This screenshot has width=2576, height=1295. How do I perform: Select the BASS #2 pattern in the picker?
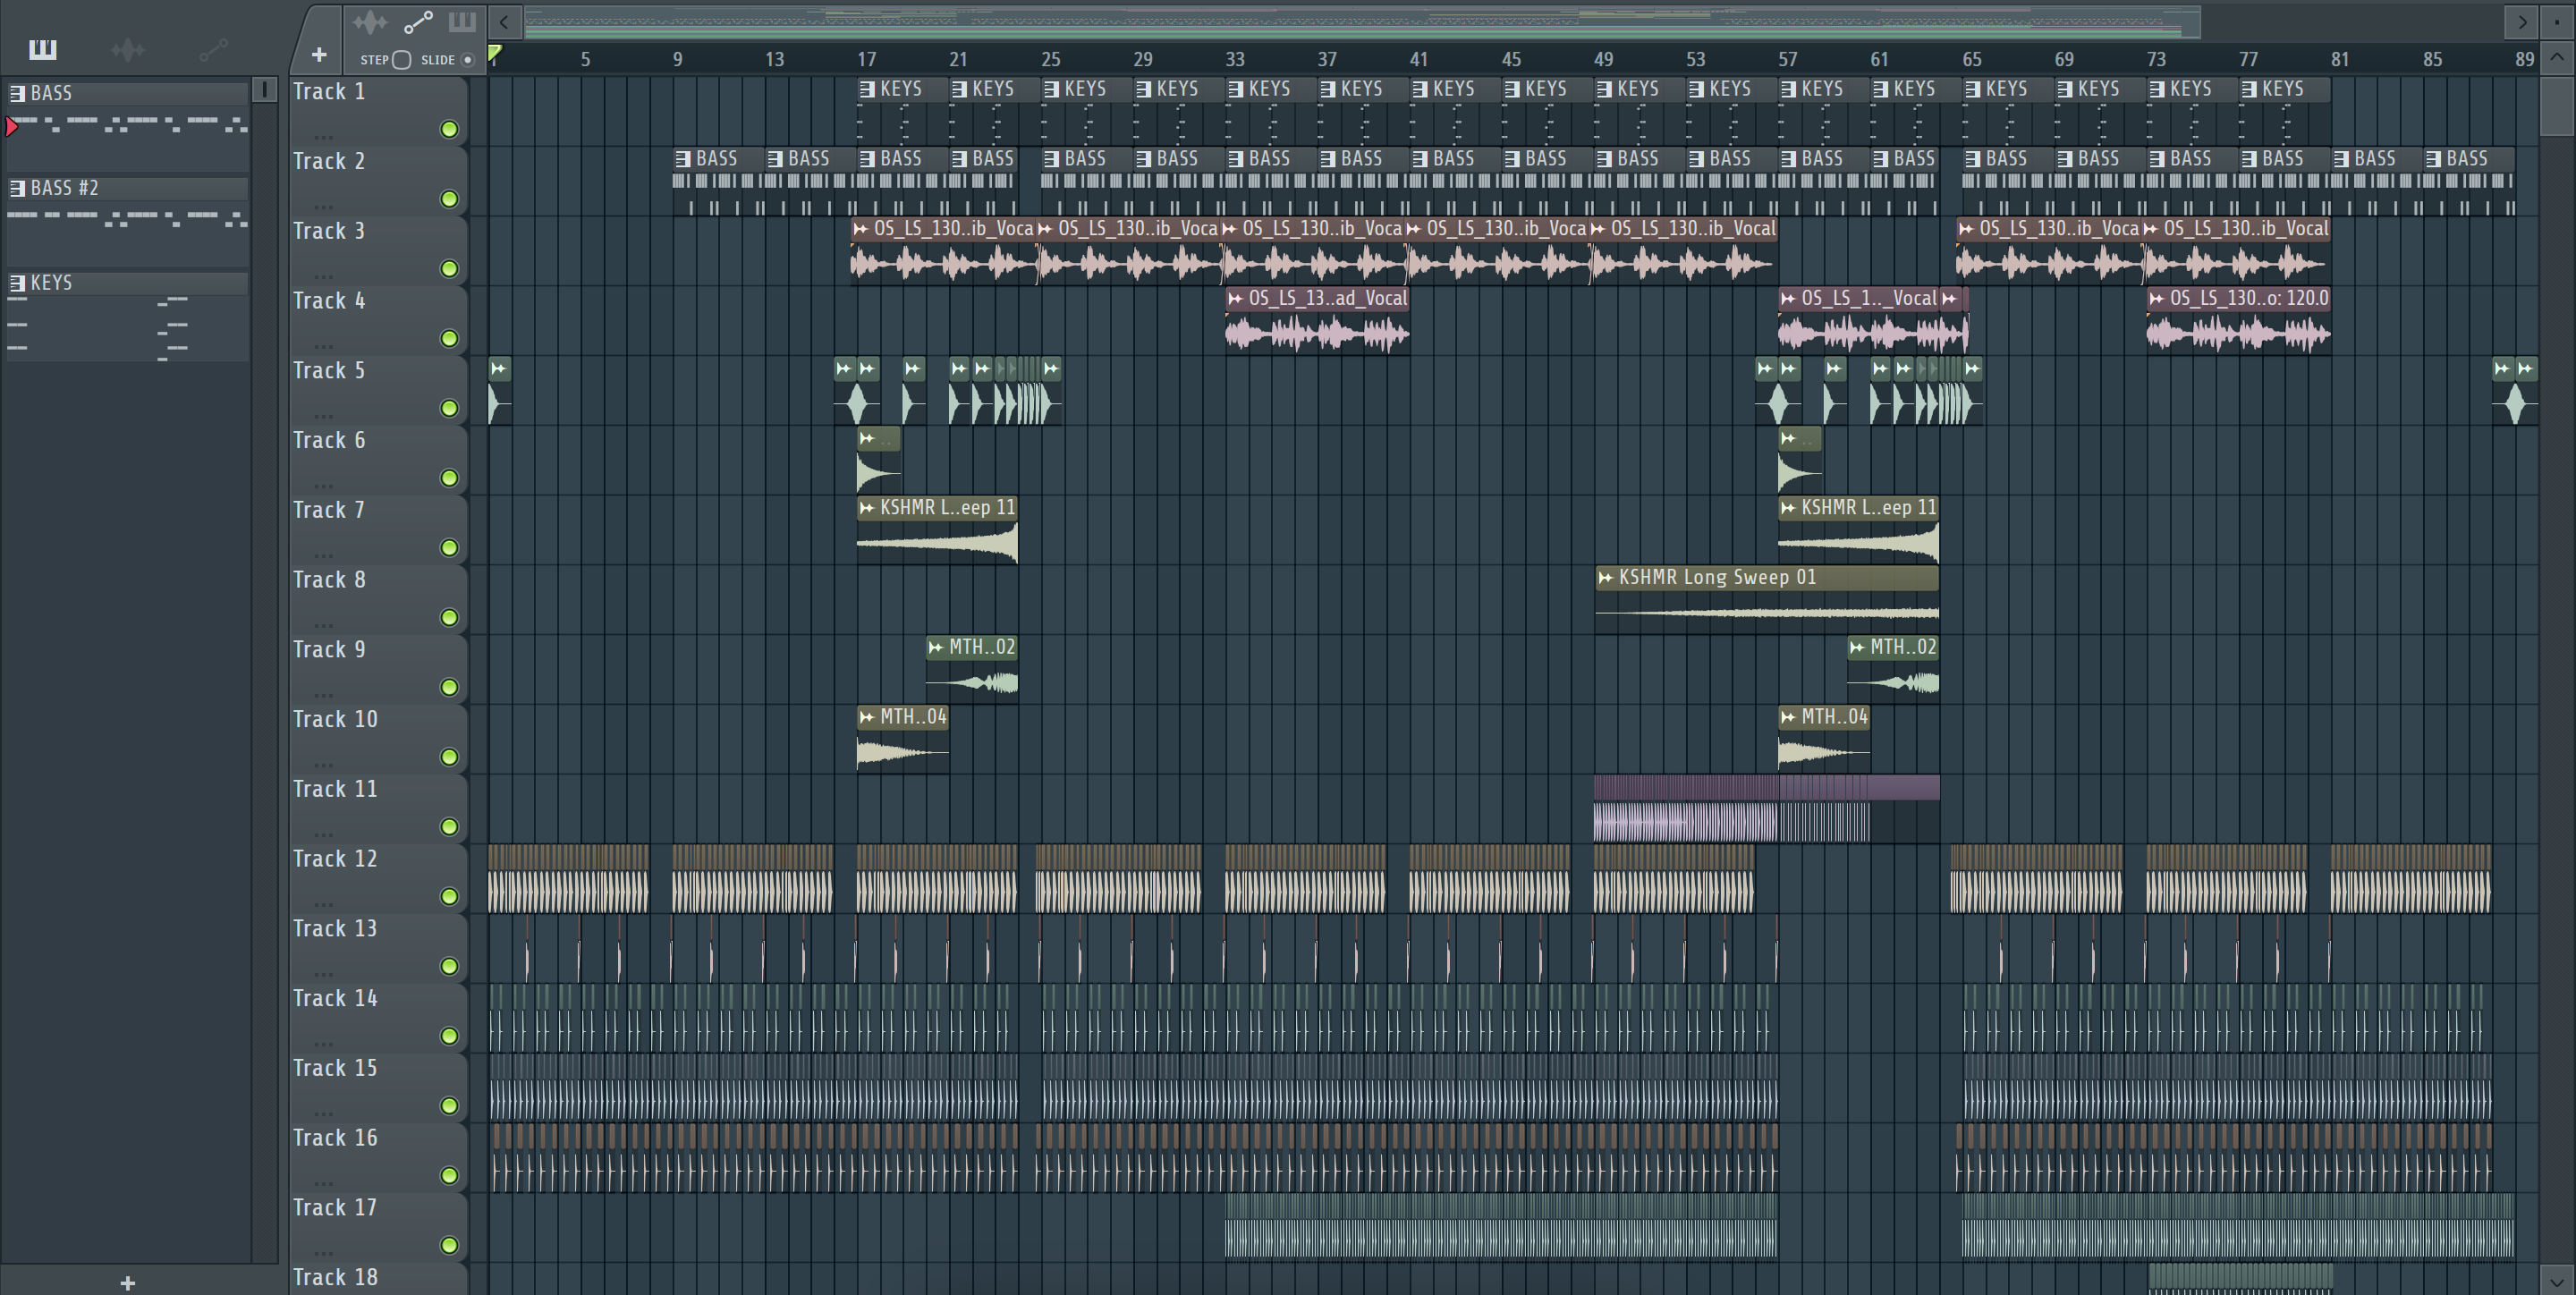point(127,188)
